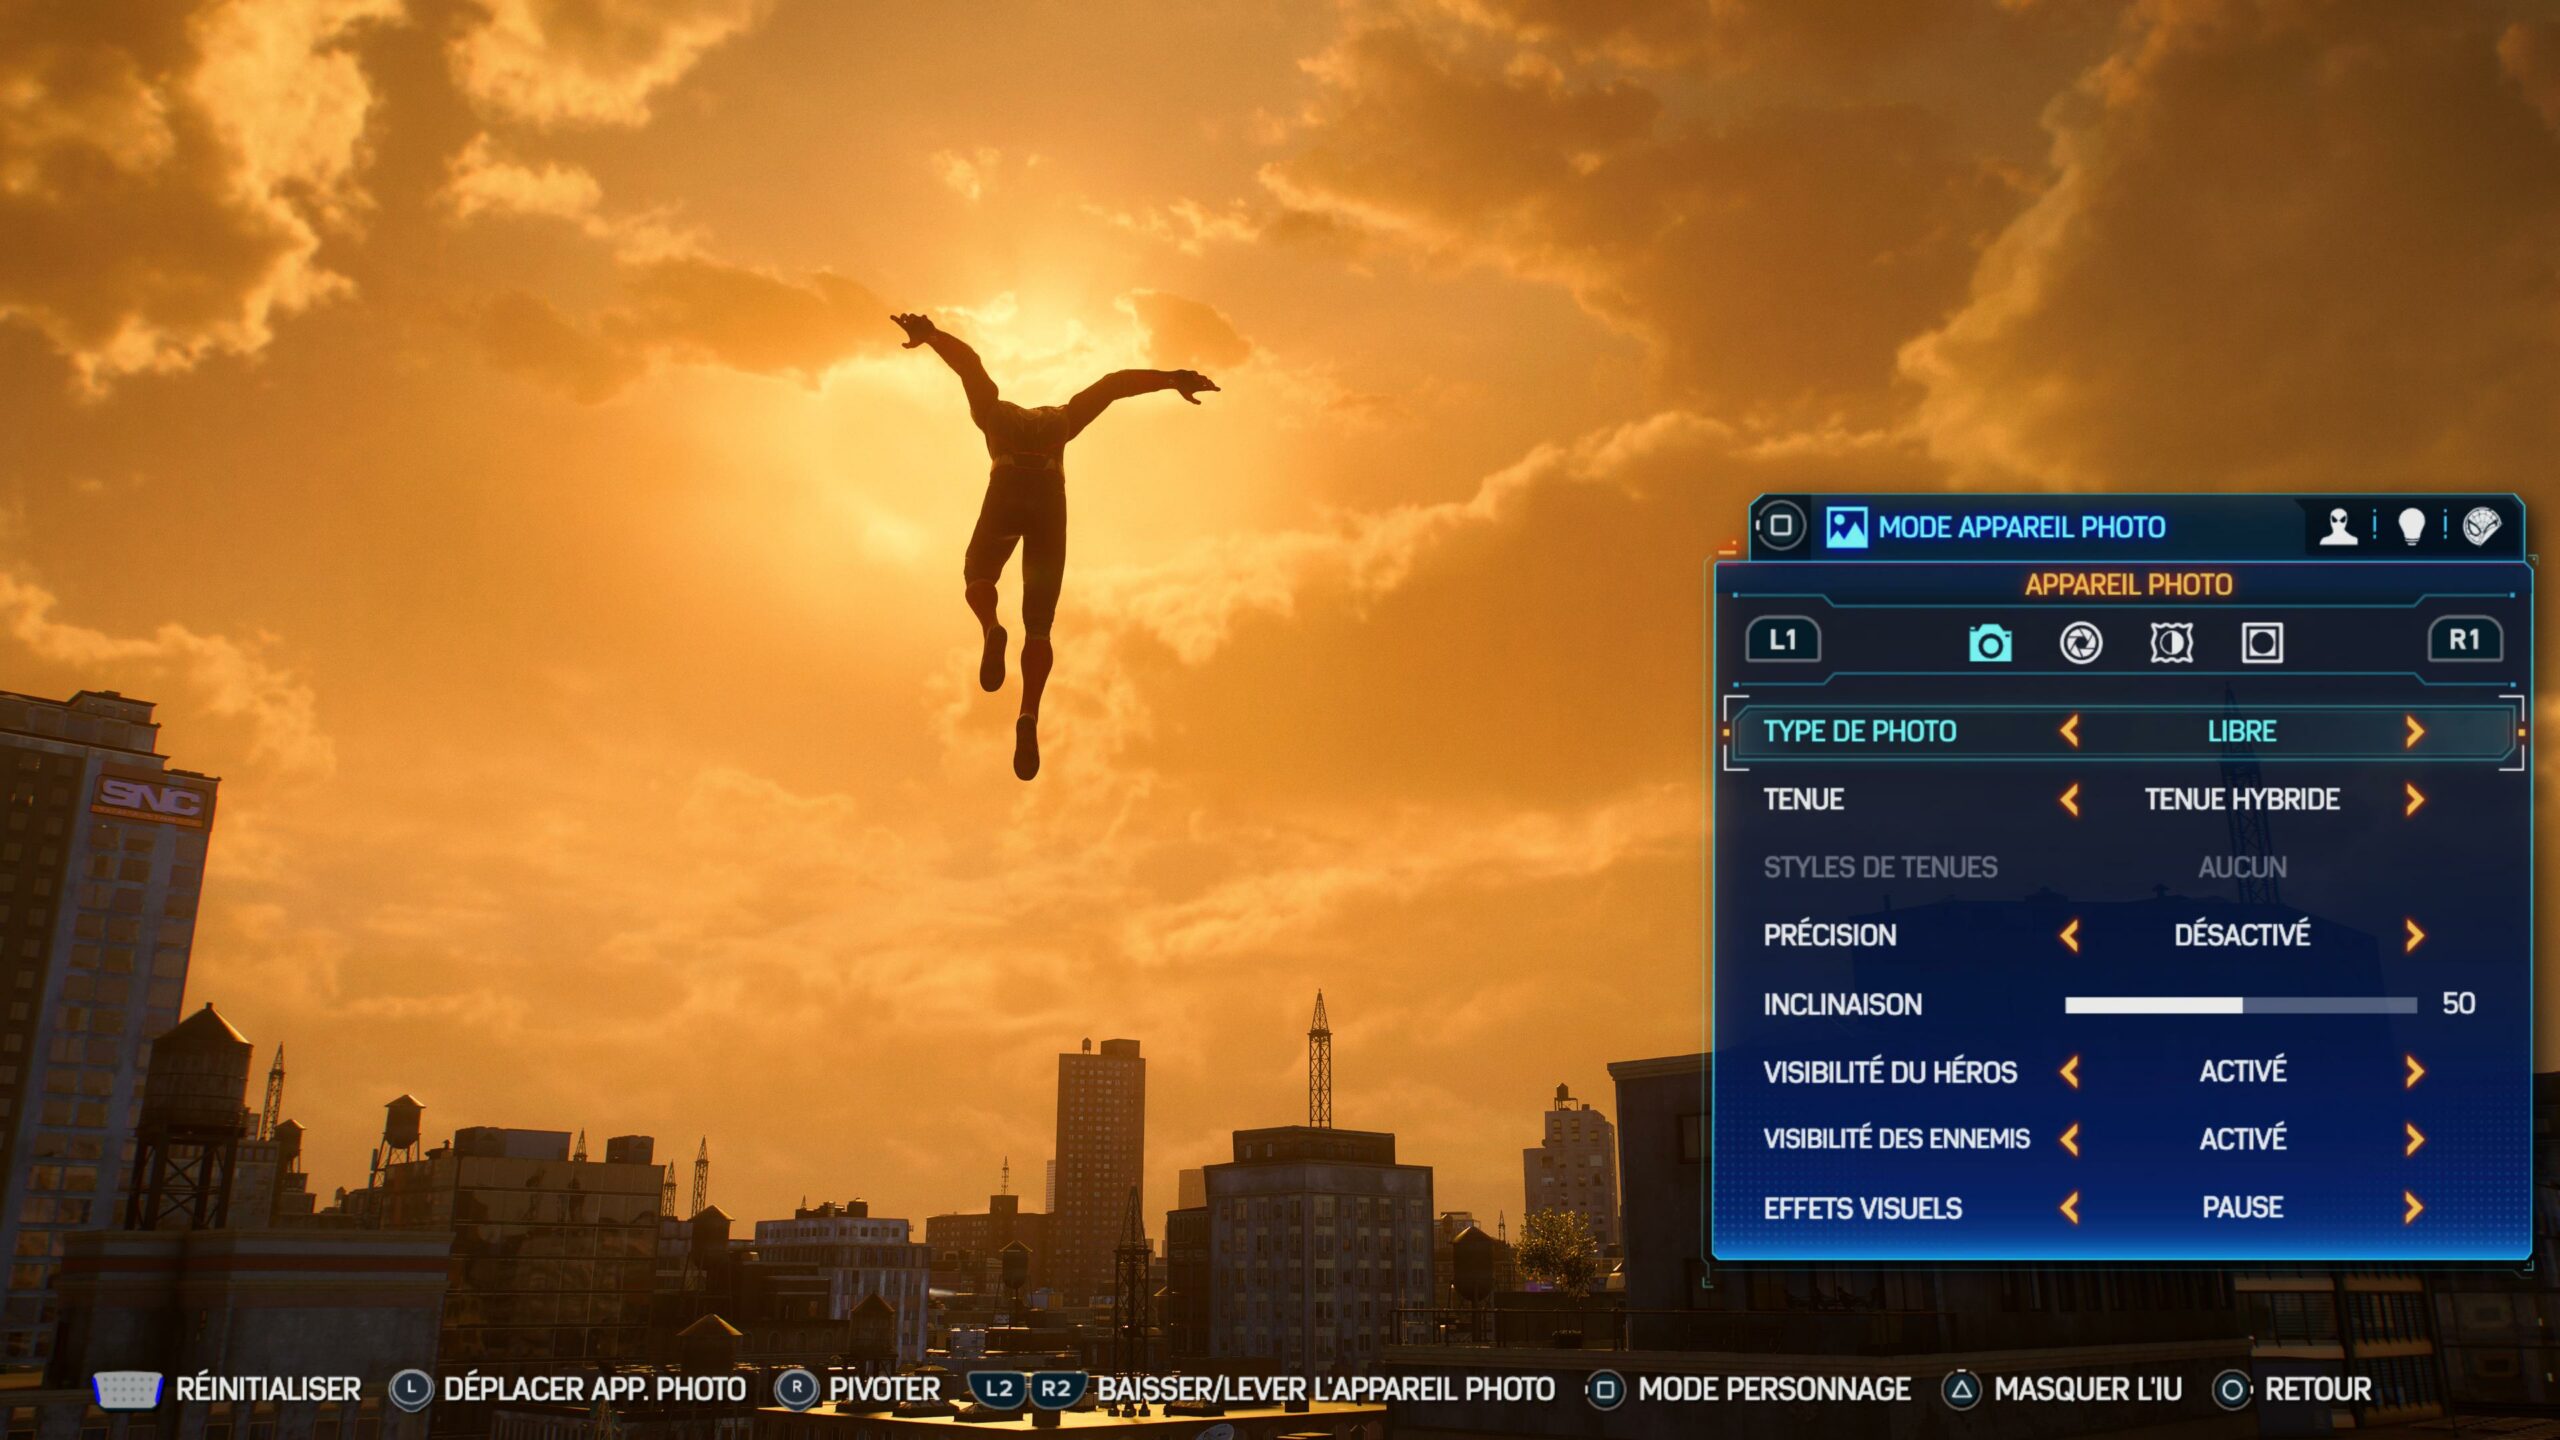The image size is (2560, 1440).
Task: Change Type de photo with right arrow
Action: point(2414,731)
